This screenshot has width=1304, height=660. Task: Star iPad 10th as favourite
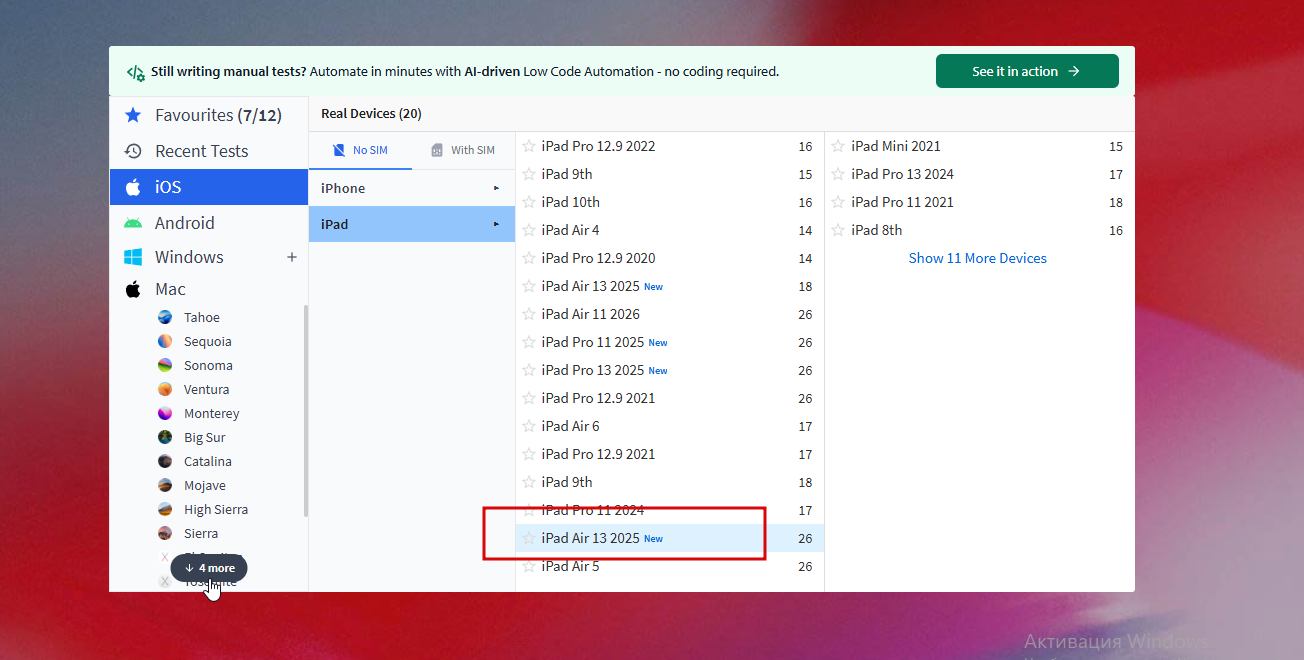click(529, 202)
